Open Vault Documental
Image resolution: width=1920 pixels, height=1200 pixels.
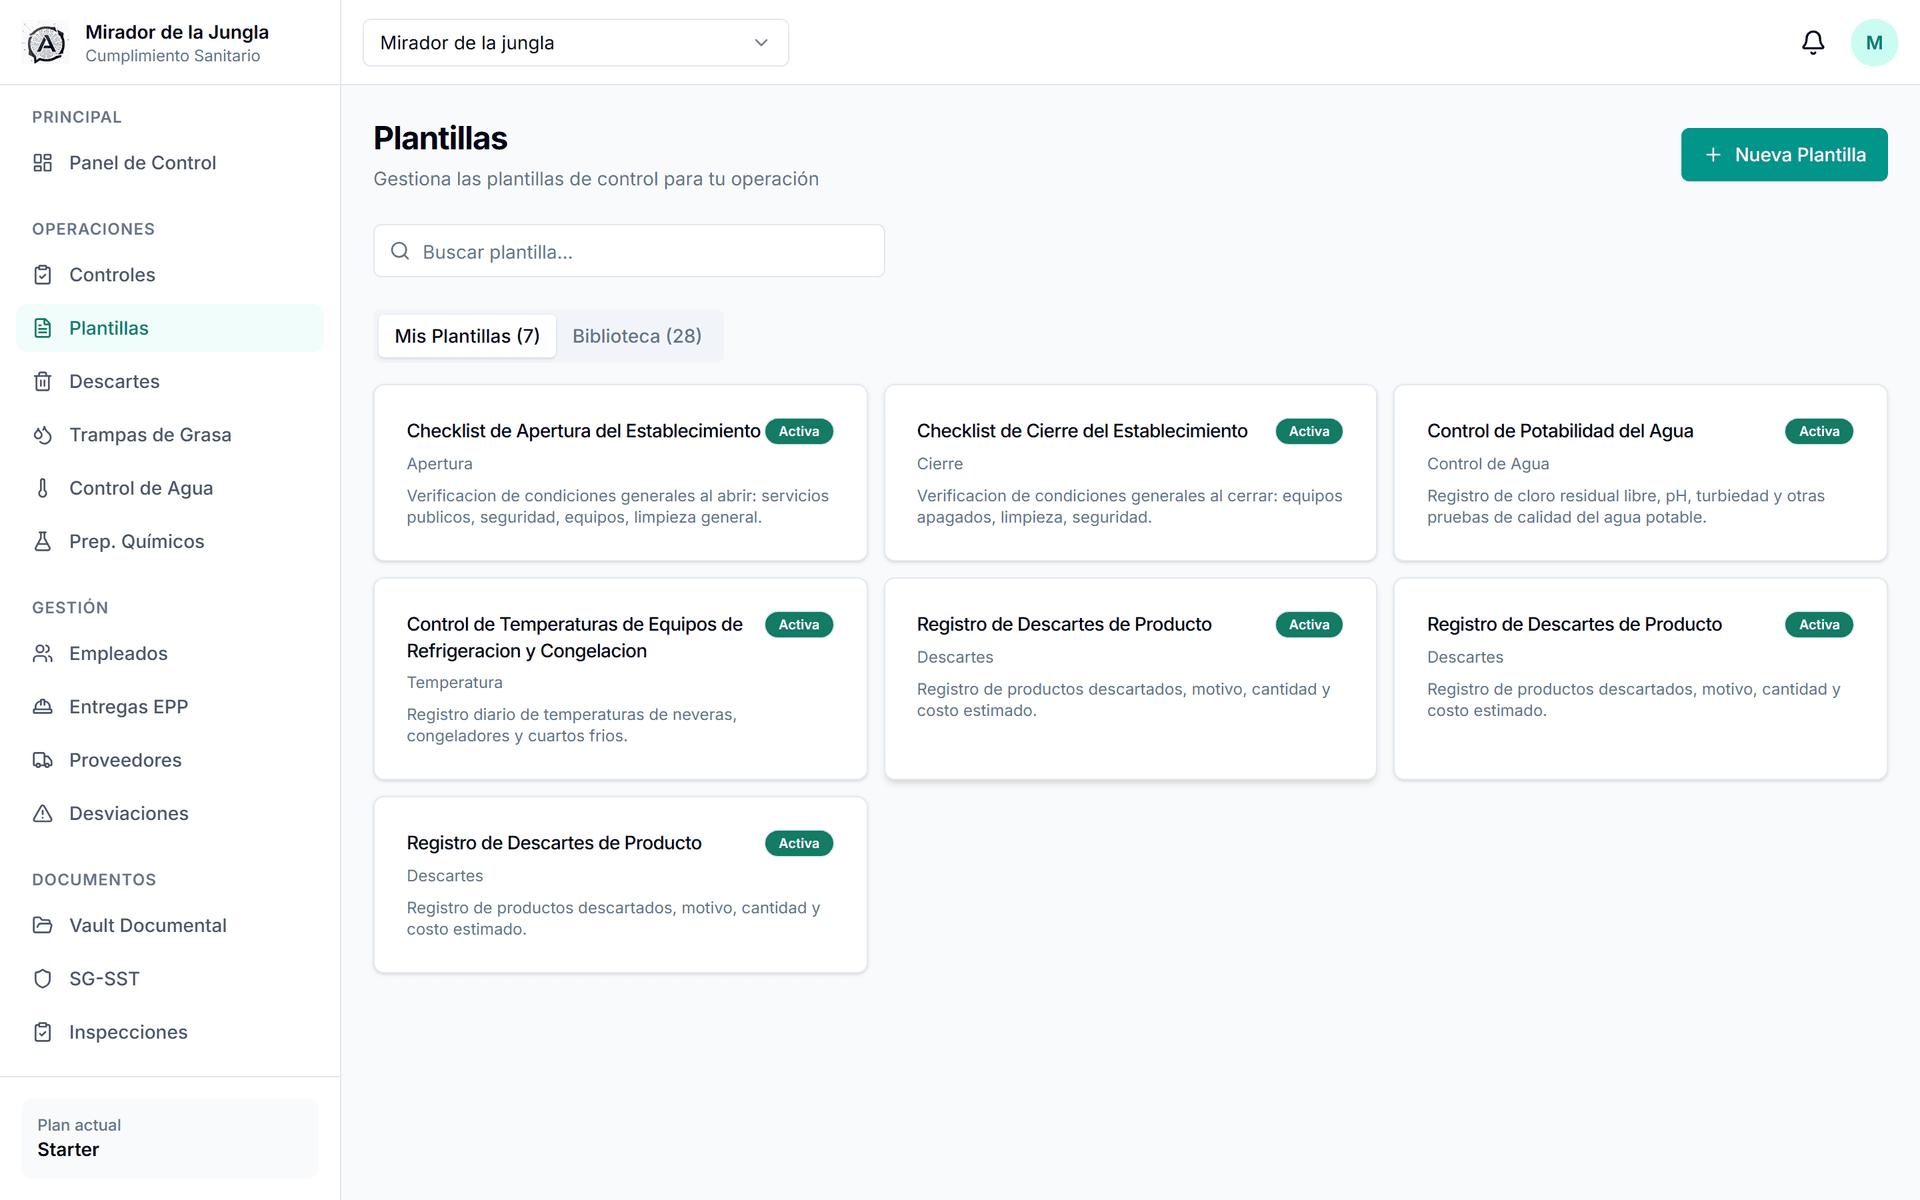(170, 925)
